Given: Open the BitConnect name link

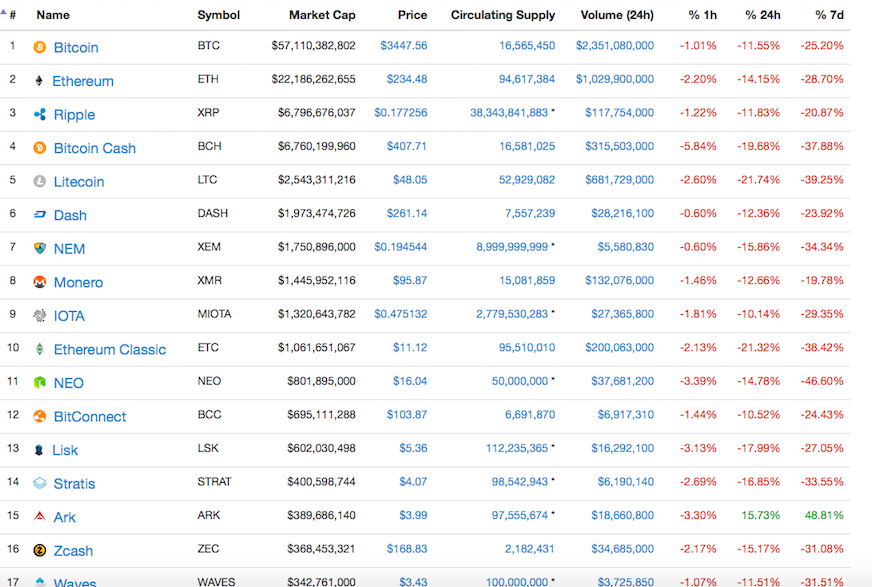Looking at the screenshot, I should [x=90, y=417].
